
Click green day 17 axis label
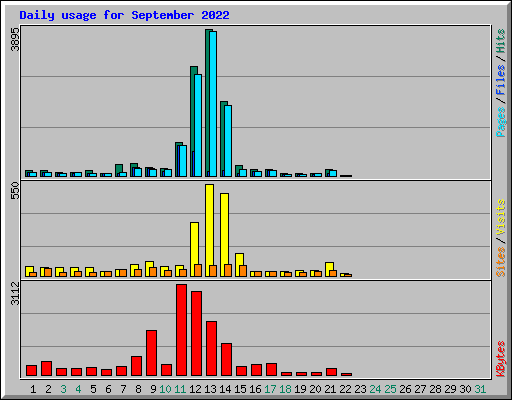pyautogui.click(x=270, y=389)
